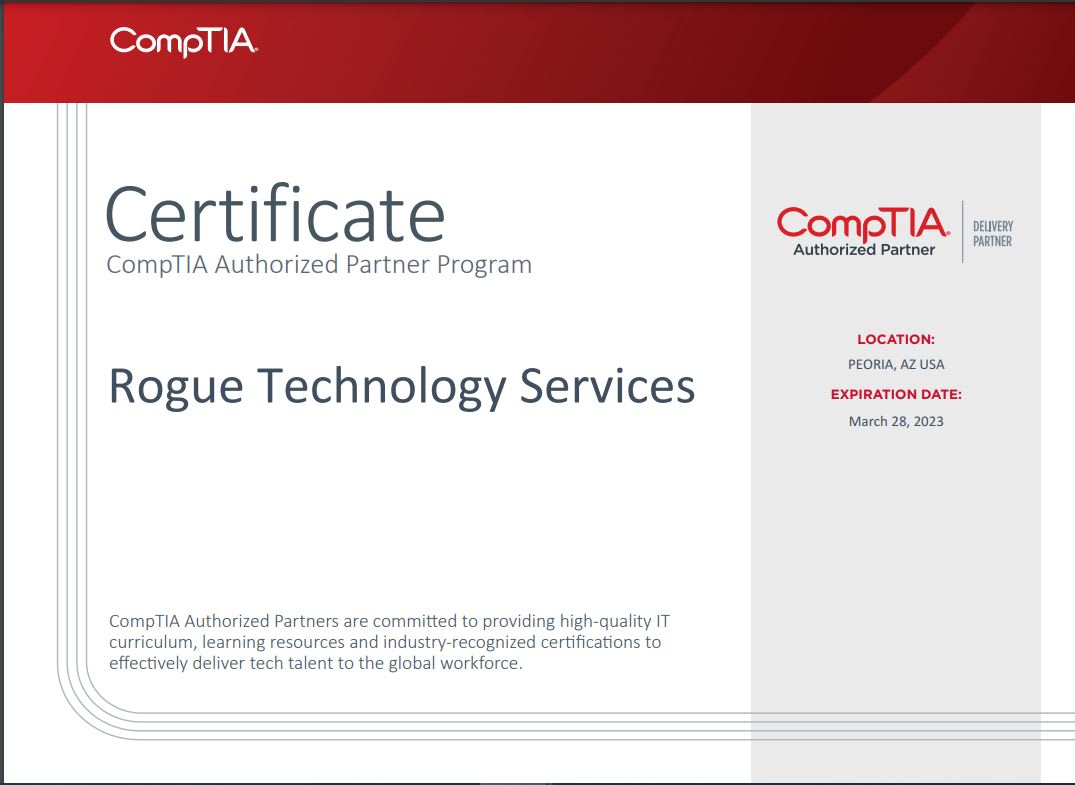Click the divider line beside the partner badge
This screenshot has width=1075, height=785.
[x=964, y=232]
